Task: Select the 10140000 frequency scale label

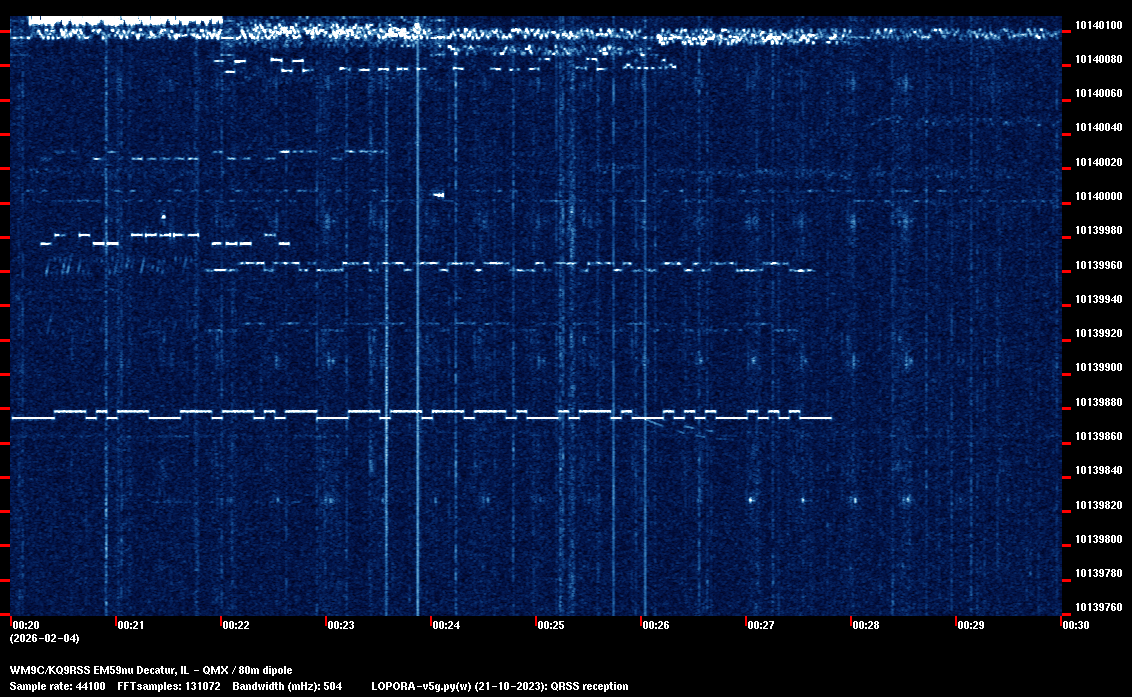Action: [x=1097, y=196]
